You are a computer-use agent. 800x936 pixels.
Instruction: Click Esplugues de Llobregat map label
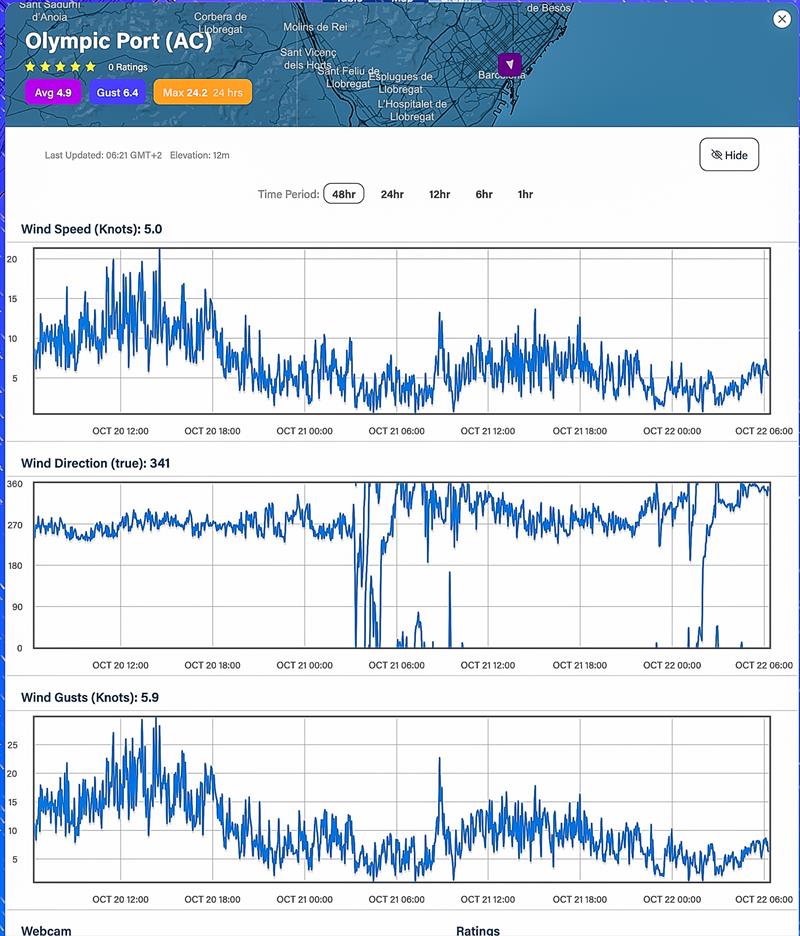[x=401, y=83]
